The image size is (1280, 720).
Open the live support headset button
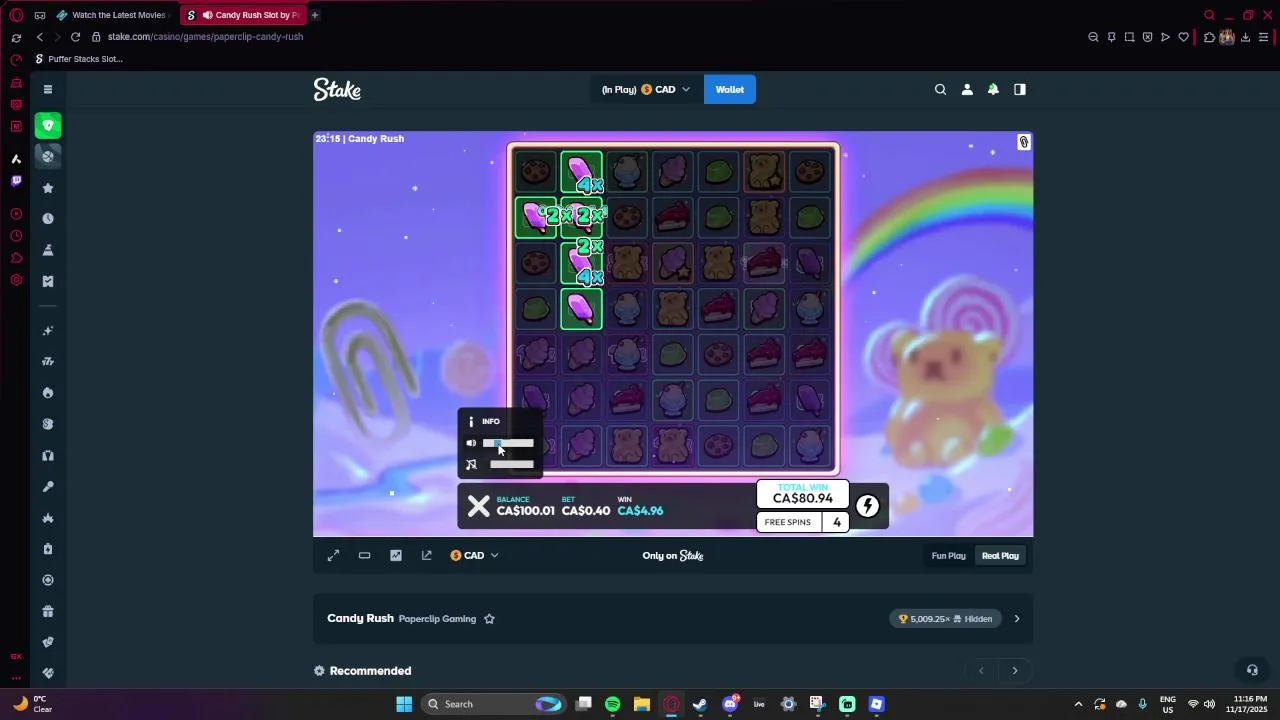(1252, 670)
